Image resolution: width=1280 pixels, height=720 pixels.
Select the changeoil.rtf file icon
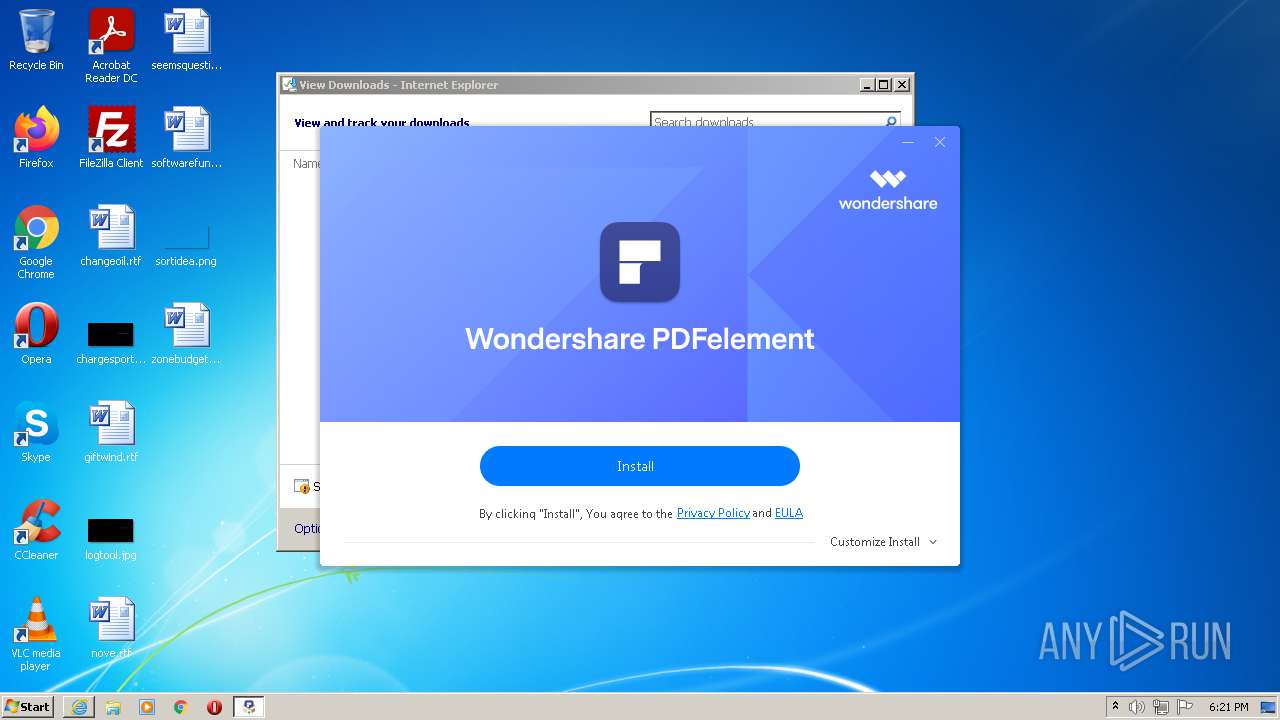coord(111,236)
